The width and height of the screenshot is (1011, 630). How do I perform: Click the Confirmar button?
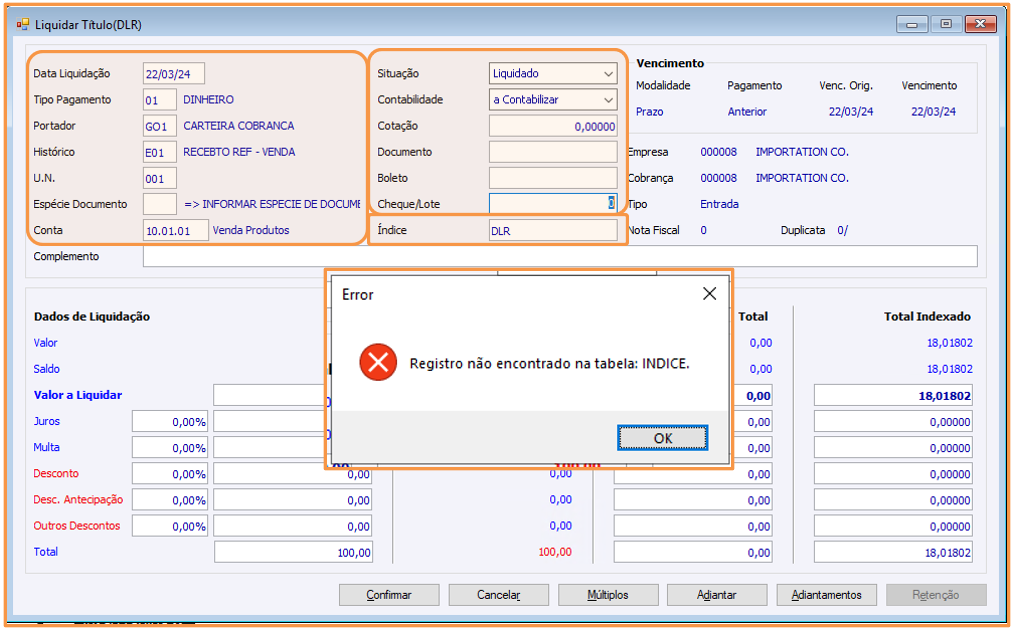tap(389, 595)
